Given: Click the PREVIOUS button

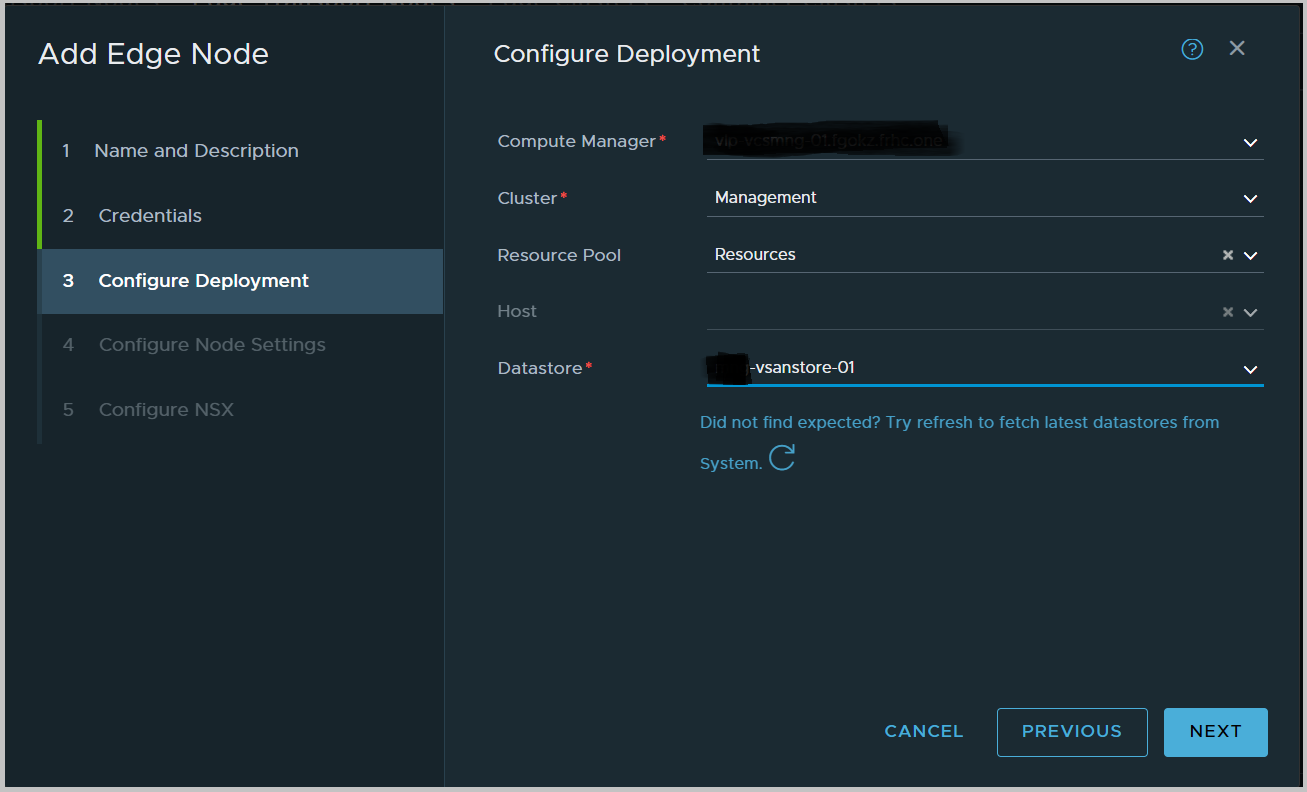Looking at the screenshot, I should coord(1072,731).
